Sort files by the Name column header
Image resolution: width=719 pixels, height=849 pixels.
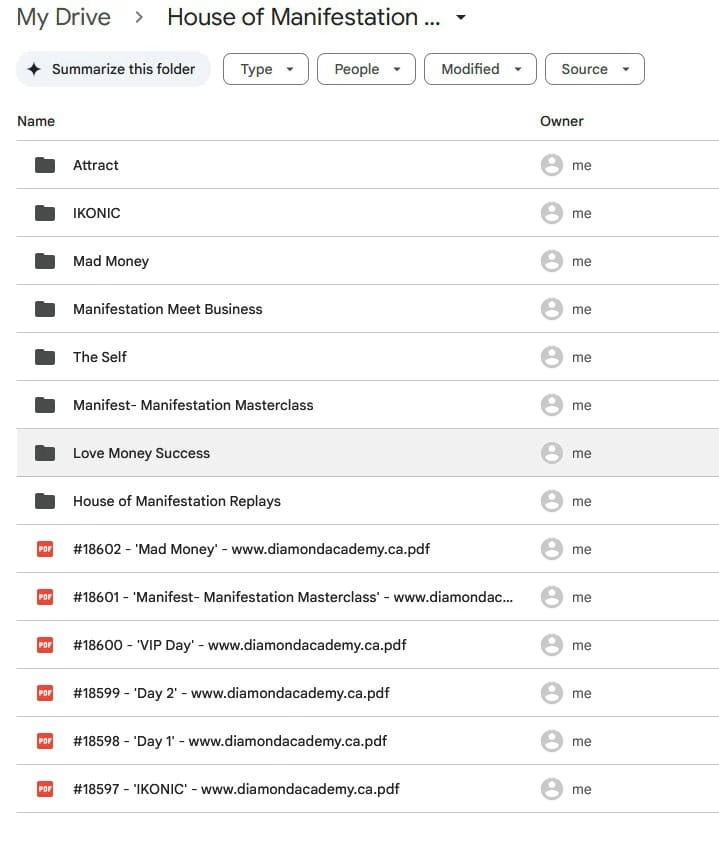click(x=36, y=121)
